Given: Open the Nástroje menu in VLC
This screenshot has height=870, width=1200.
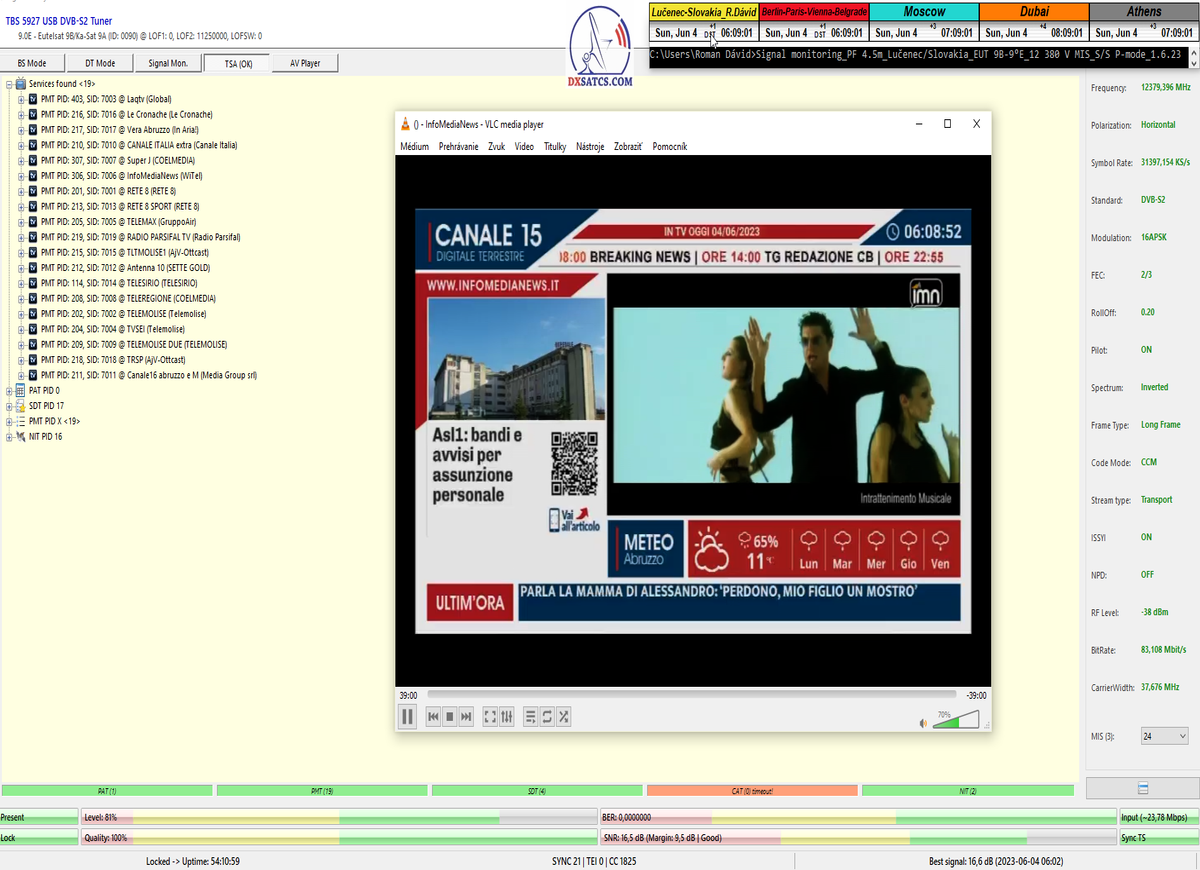Looking at the screenshot, I should coord(589,147).
